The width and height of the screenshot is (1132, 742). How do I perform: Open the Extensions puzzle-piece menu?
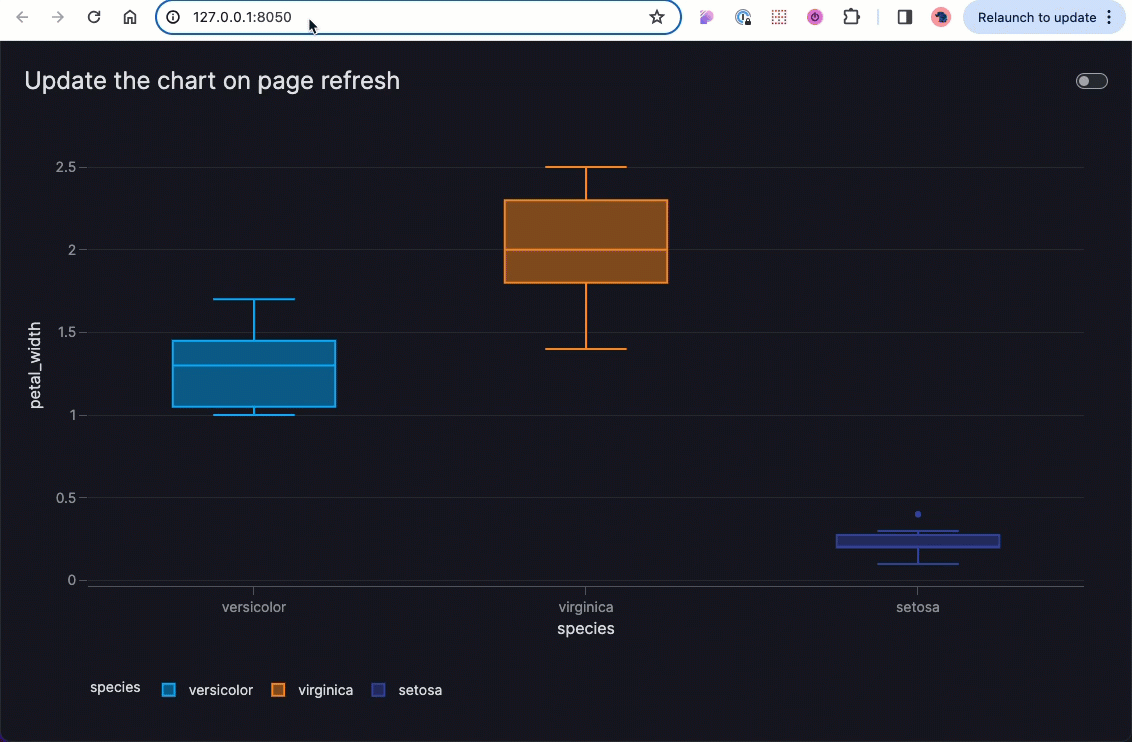[x=851, y=17]
